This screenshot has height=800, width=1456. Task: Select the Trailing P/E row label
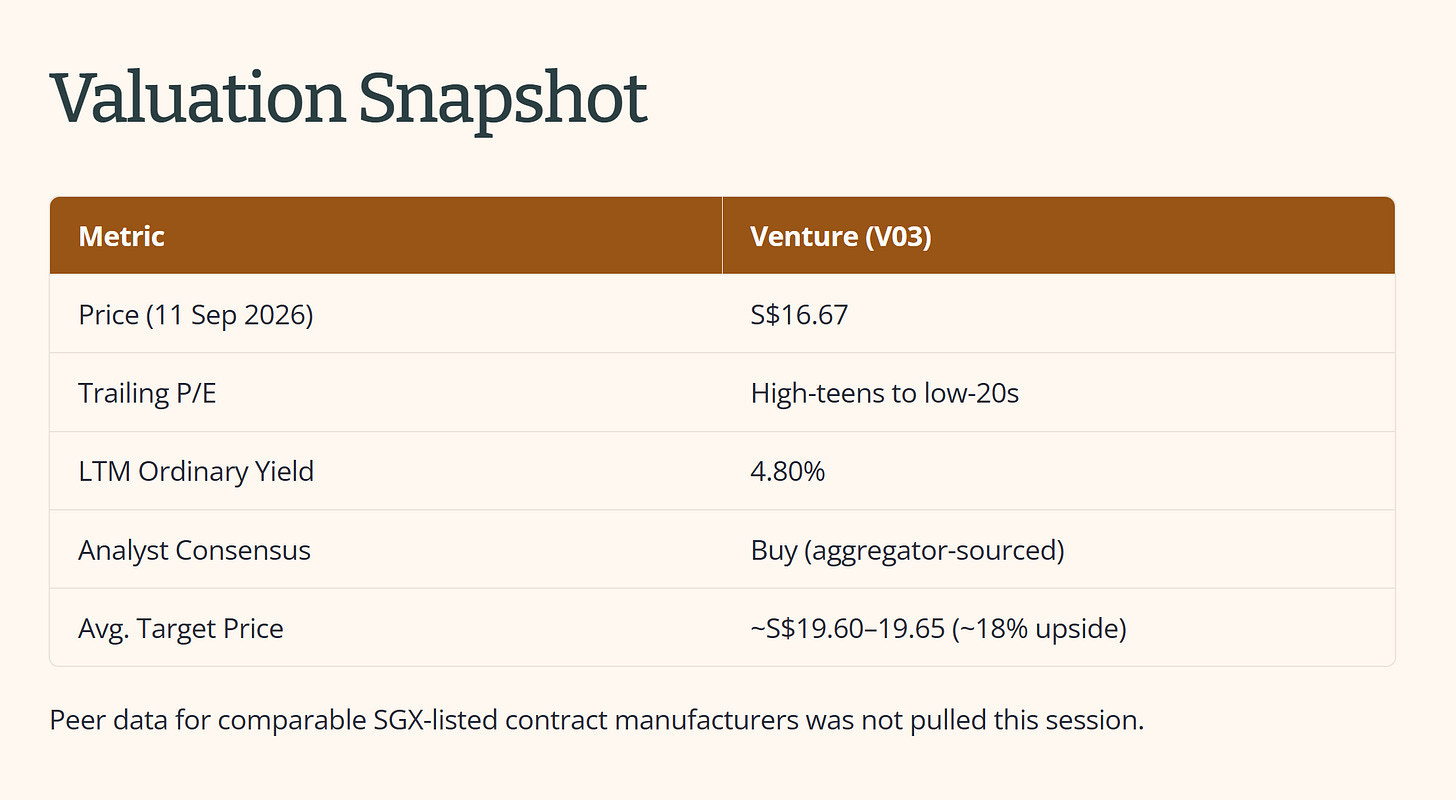147,394
